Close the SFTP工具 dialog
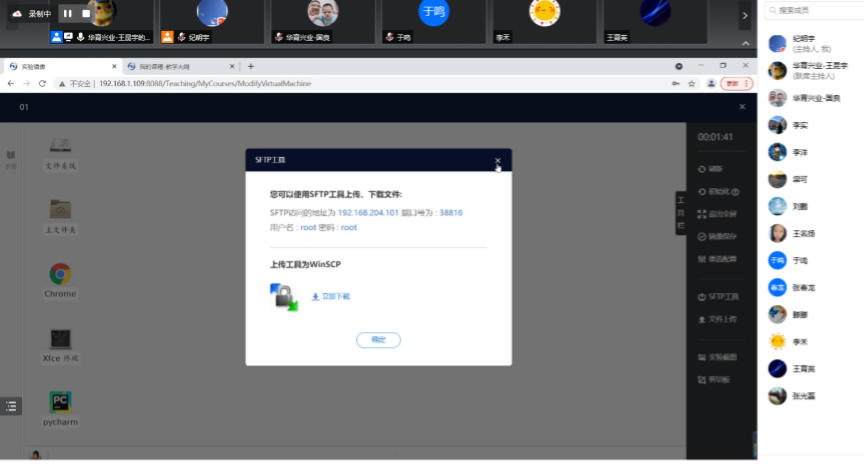 pos(497,160)
